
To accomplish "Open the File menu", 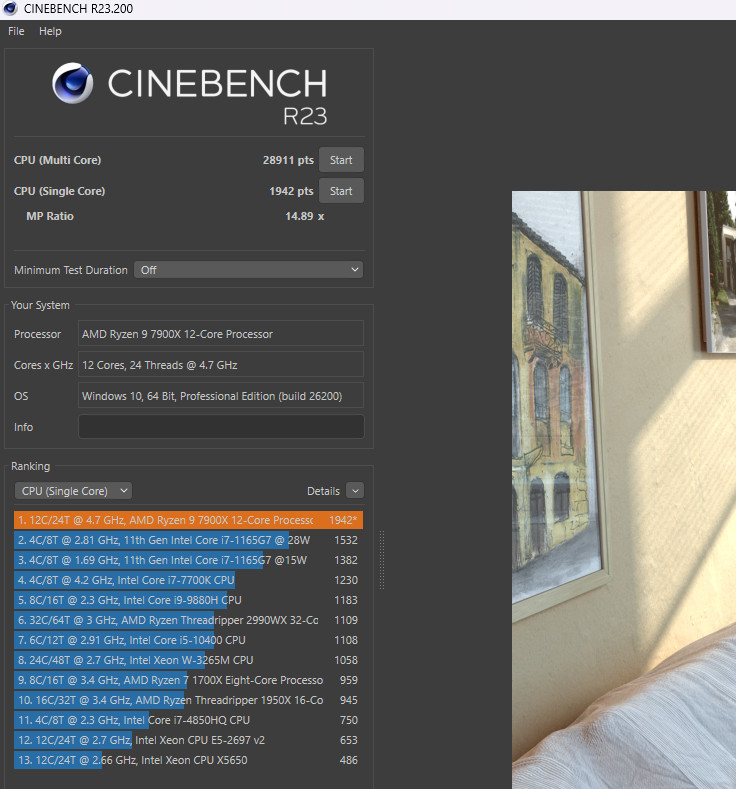I will pos(16,31).
